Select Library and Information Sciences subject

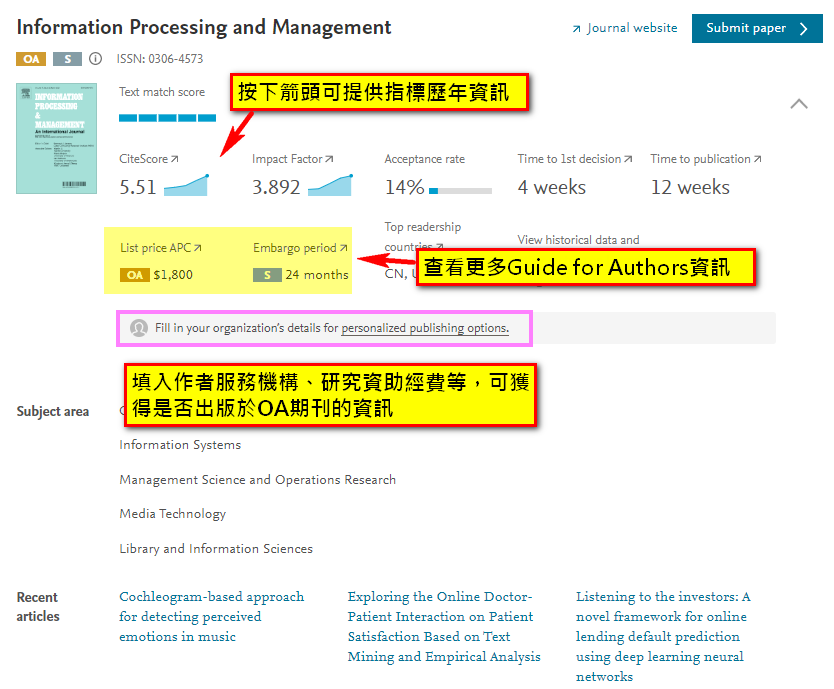click(x=216, y=549)
